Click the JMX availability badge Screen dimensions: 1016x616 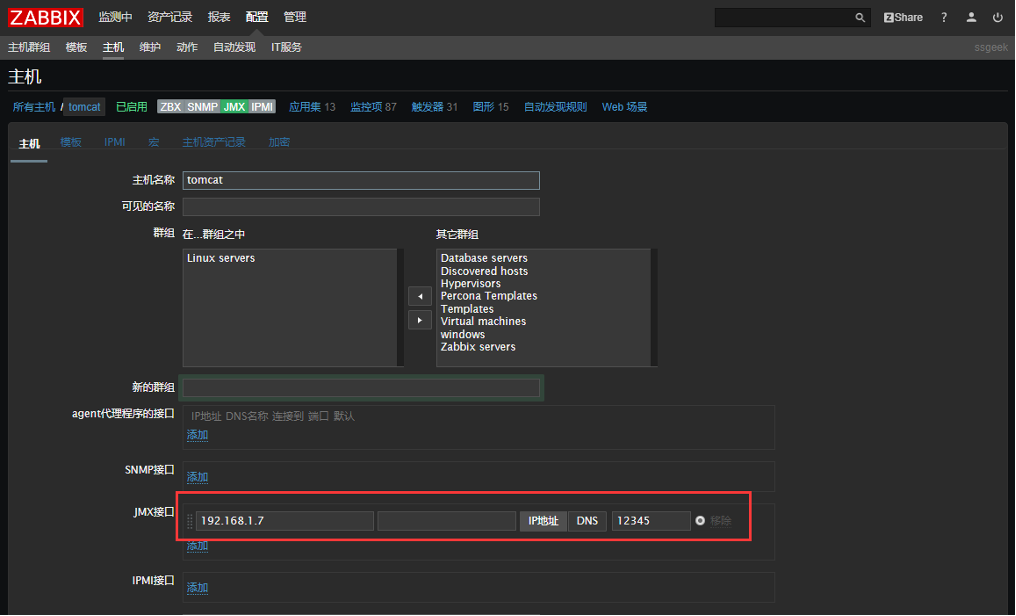coord(234,107)
